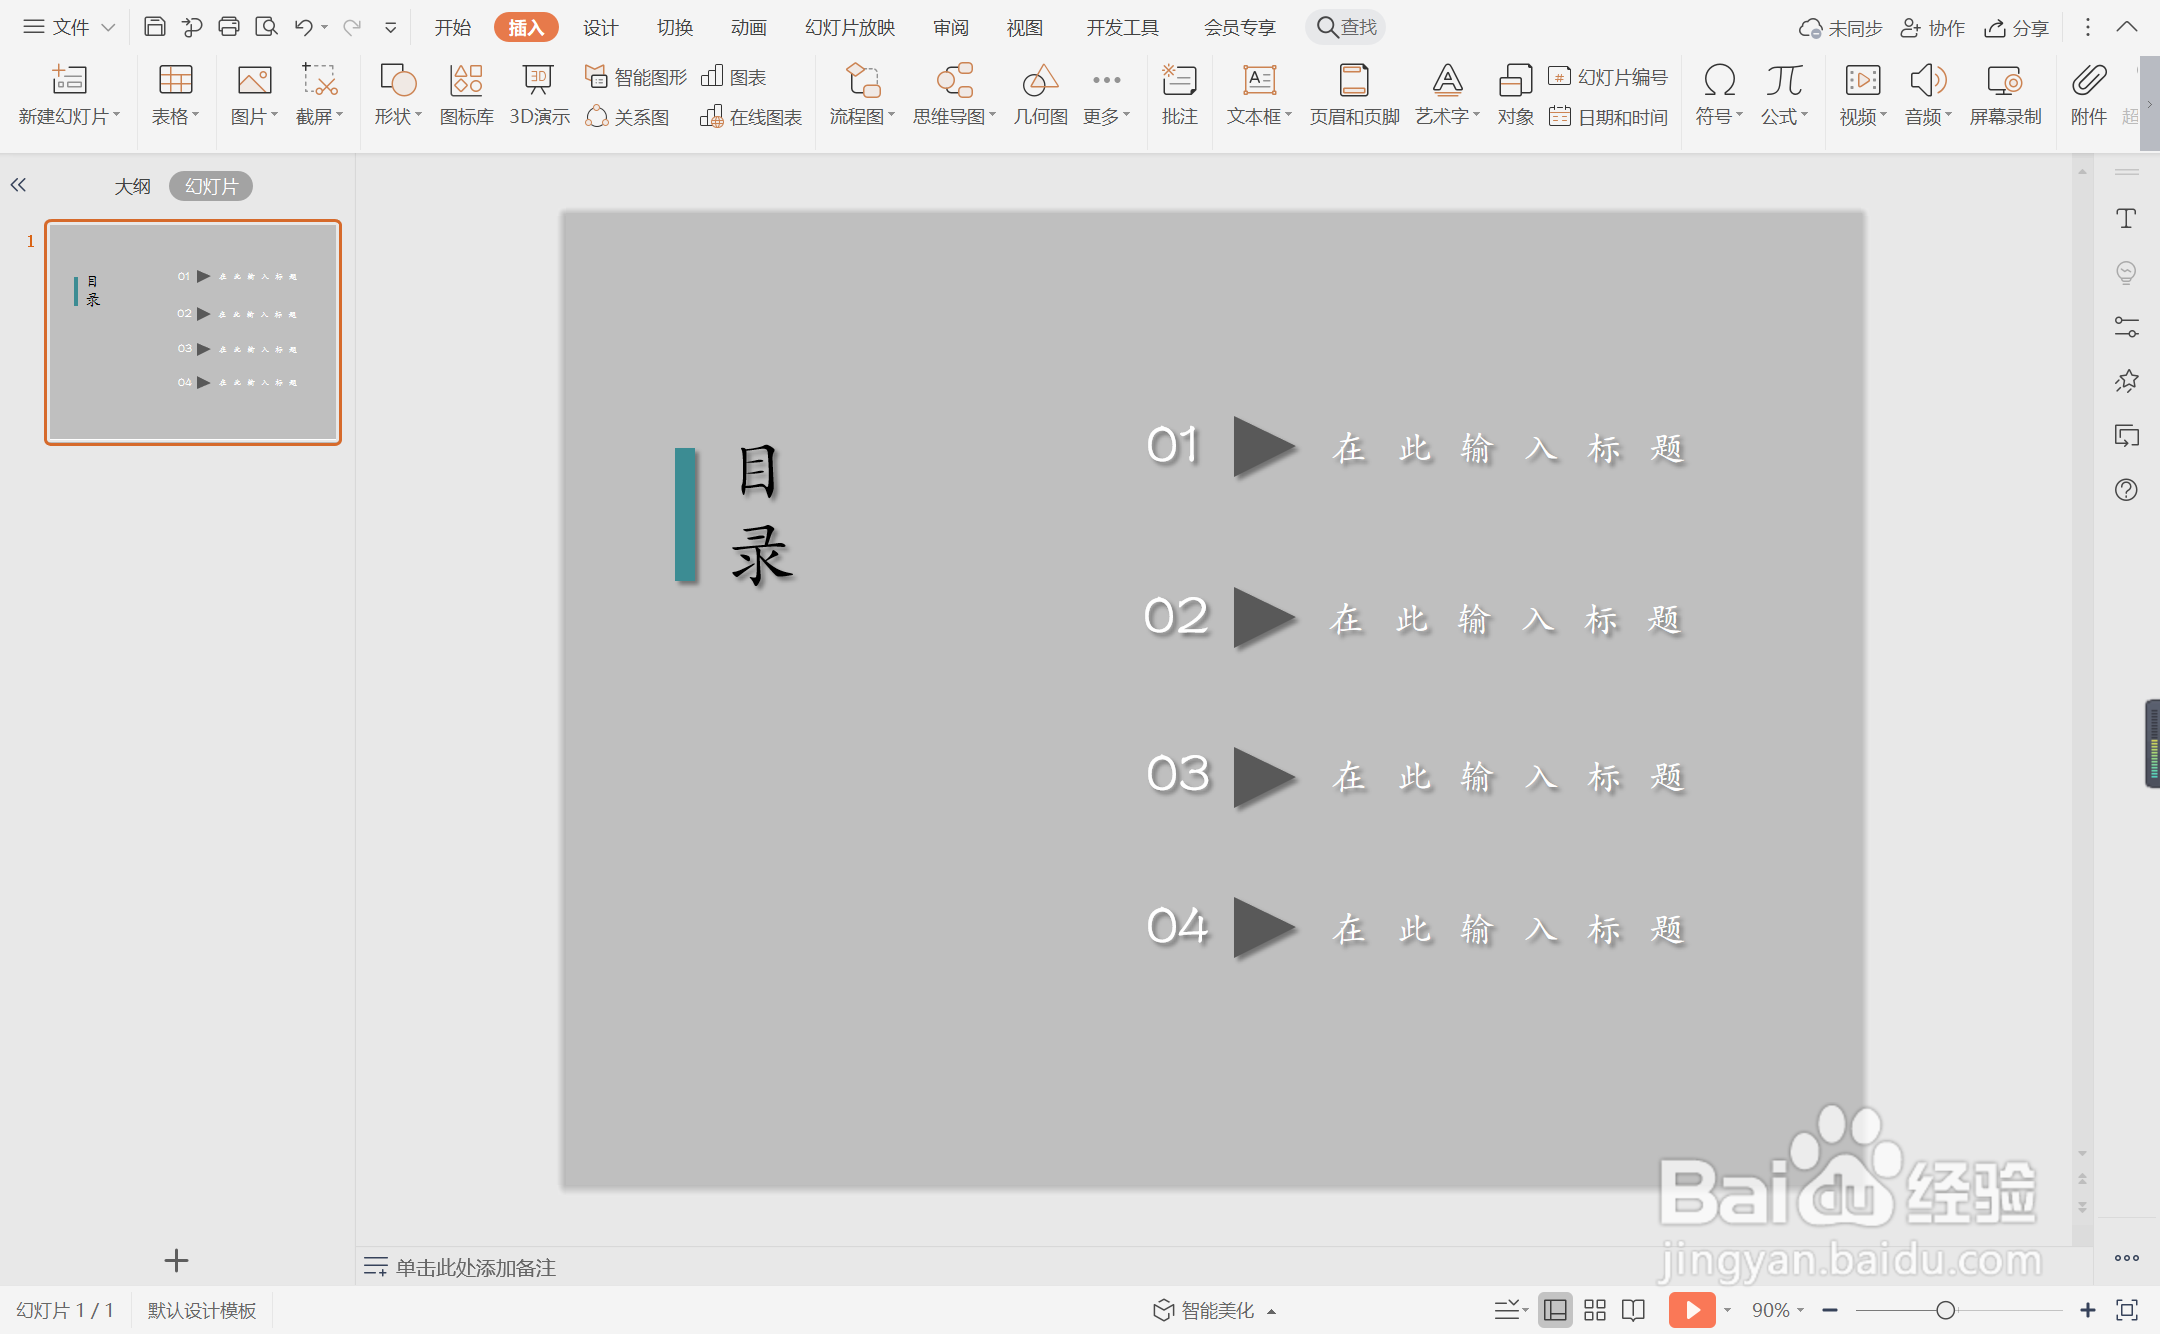Image resolution: width=2160 pixels, height=1334 pixels.
Task: Select slide 1 thumbnail
Action: pyautogui.click(x=193, y=332)
